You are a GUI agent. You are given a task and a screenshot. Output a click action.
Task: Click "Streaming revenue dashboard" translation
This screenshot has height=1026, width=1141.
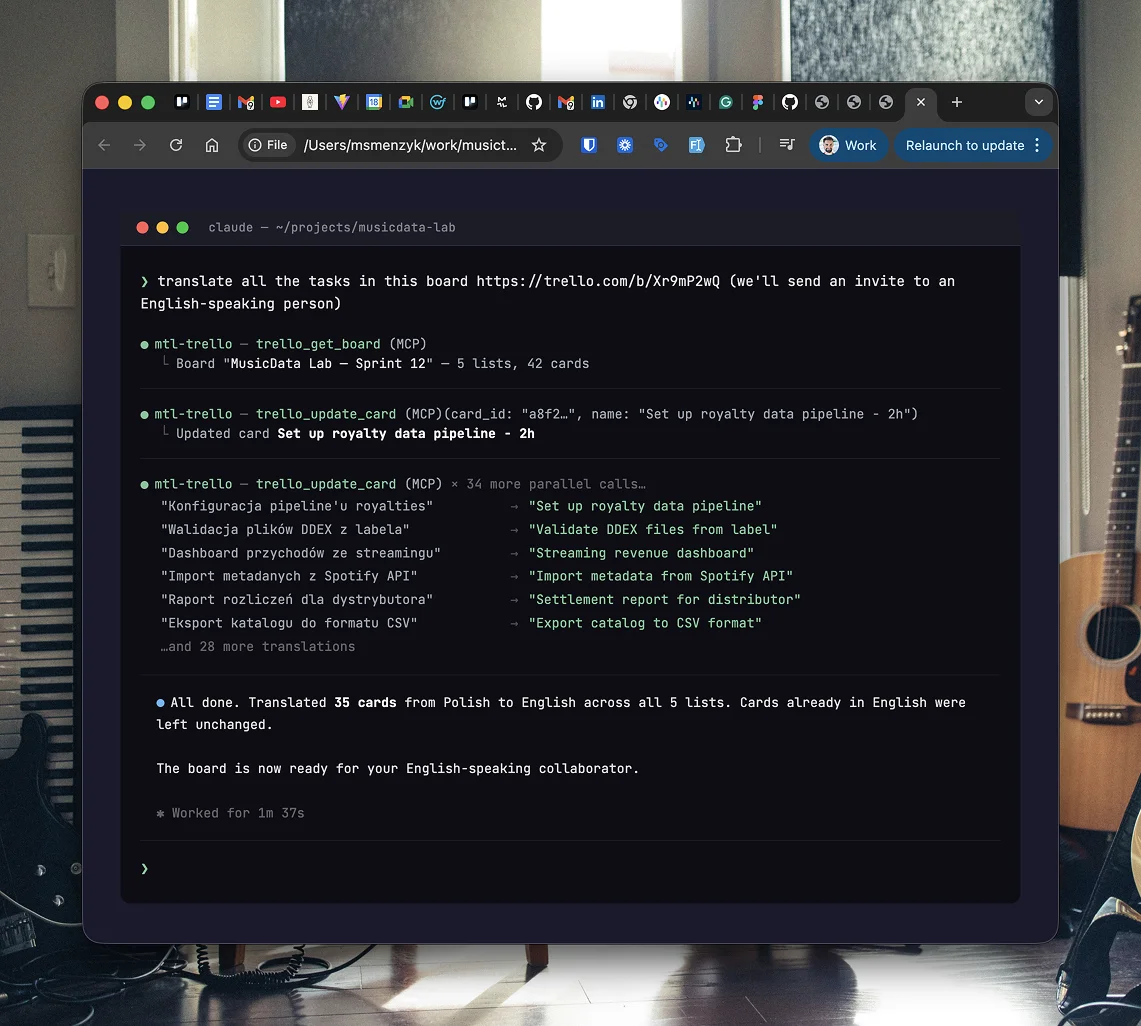pos(641,554)
